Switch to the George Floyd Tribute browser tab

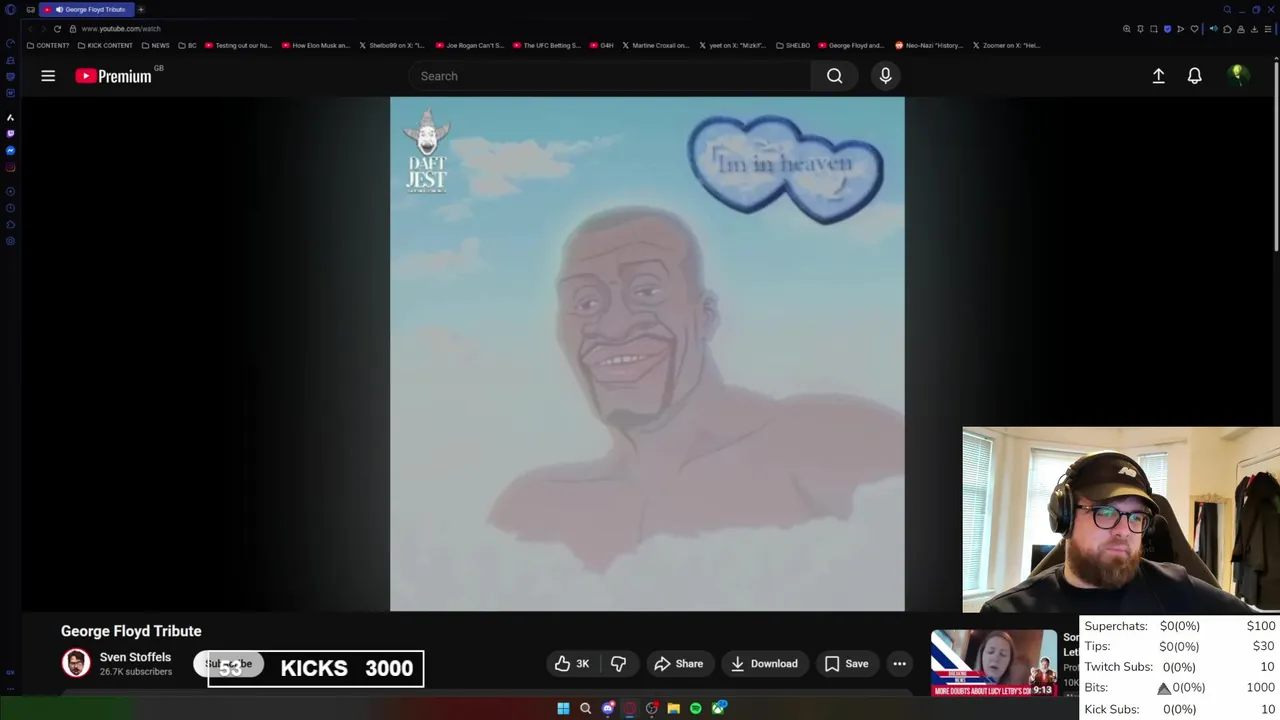pos(88,9)
